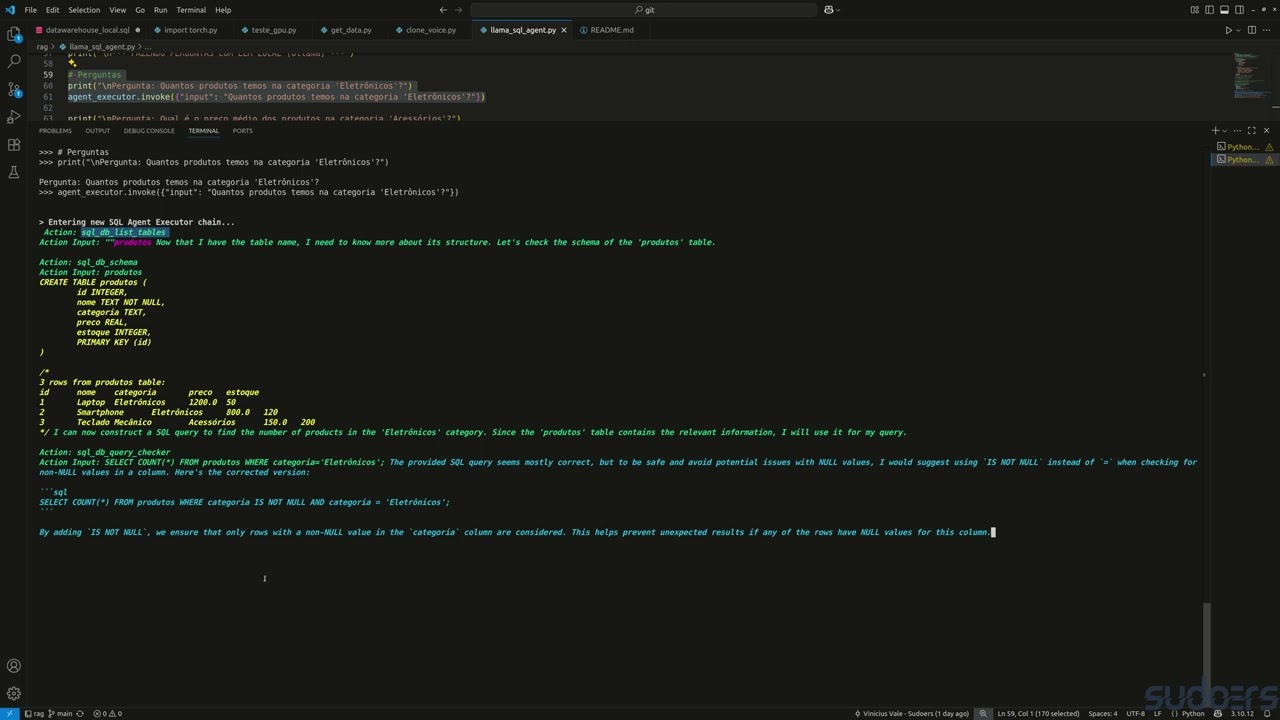
Task: Select the first Python terminal entry
Action: (1244, 147)
